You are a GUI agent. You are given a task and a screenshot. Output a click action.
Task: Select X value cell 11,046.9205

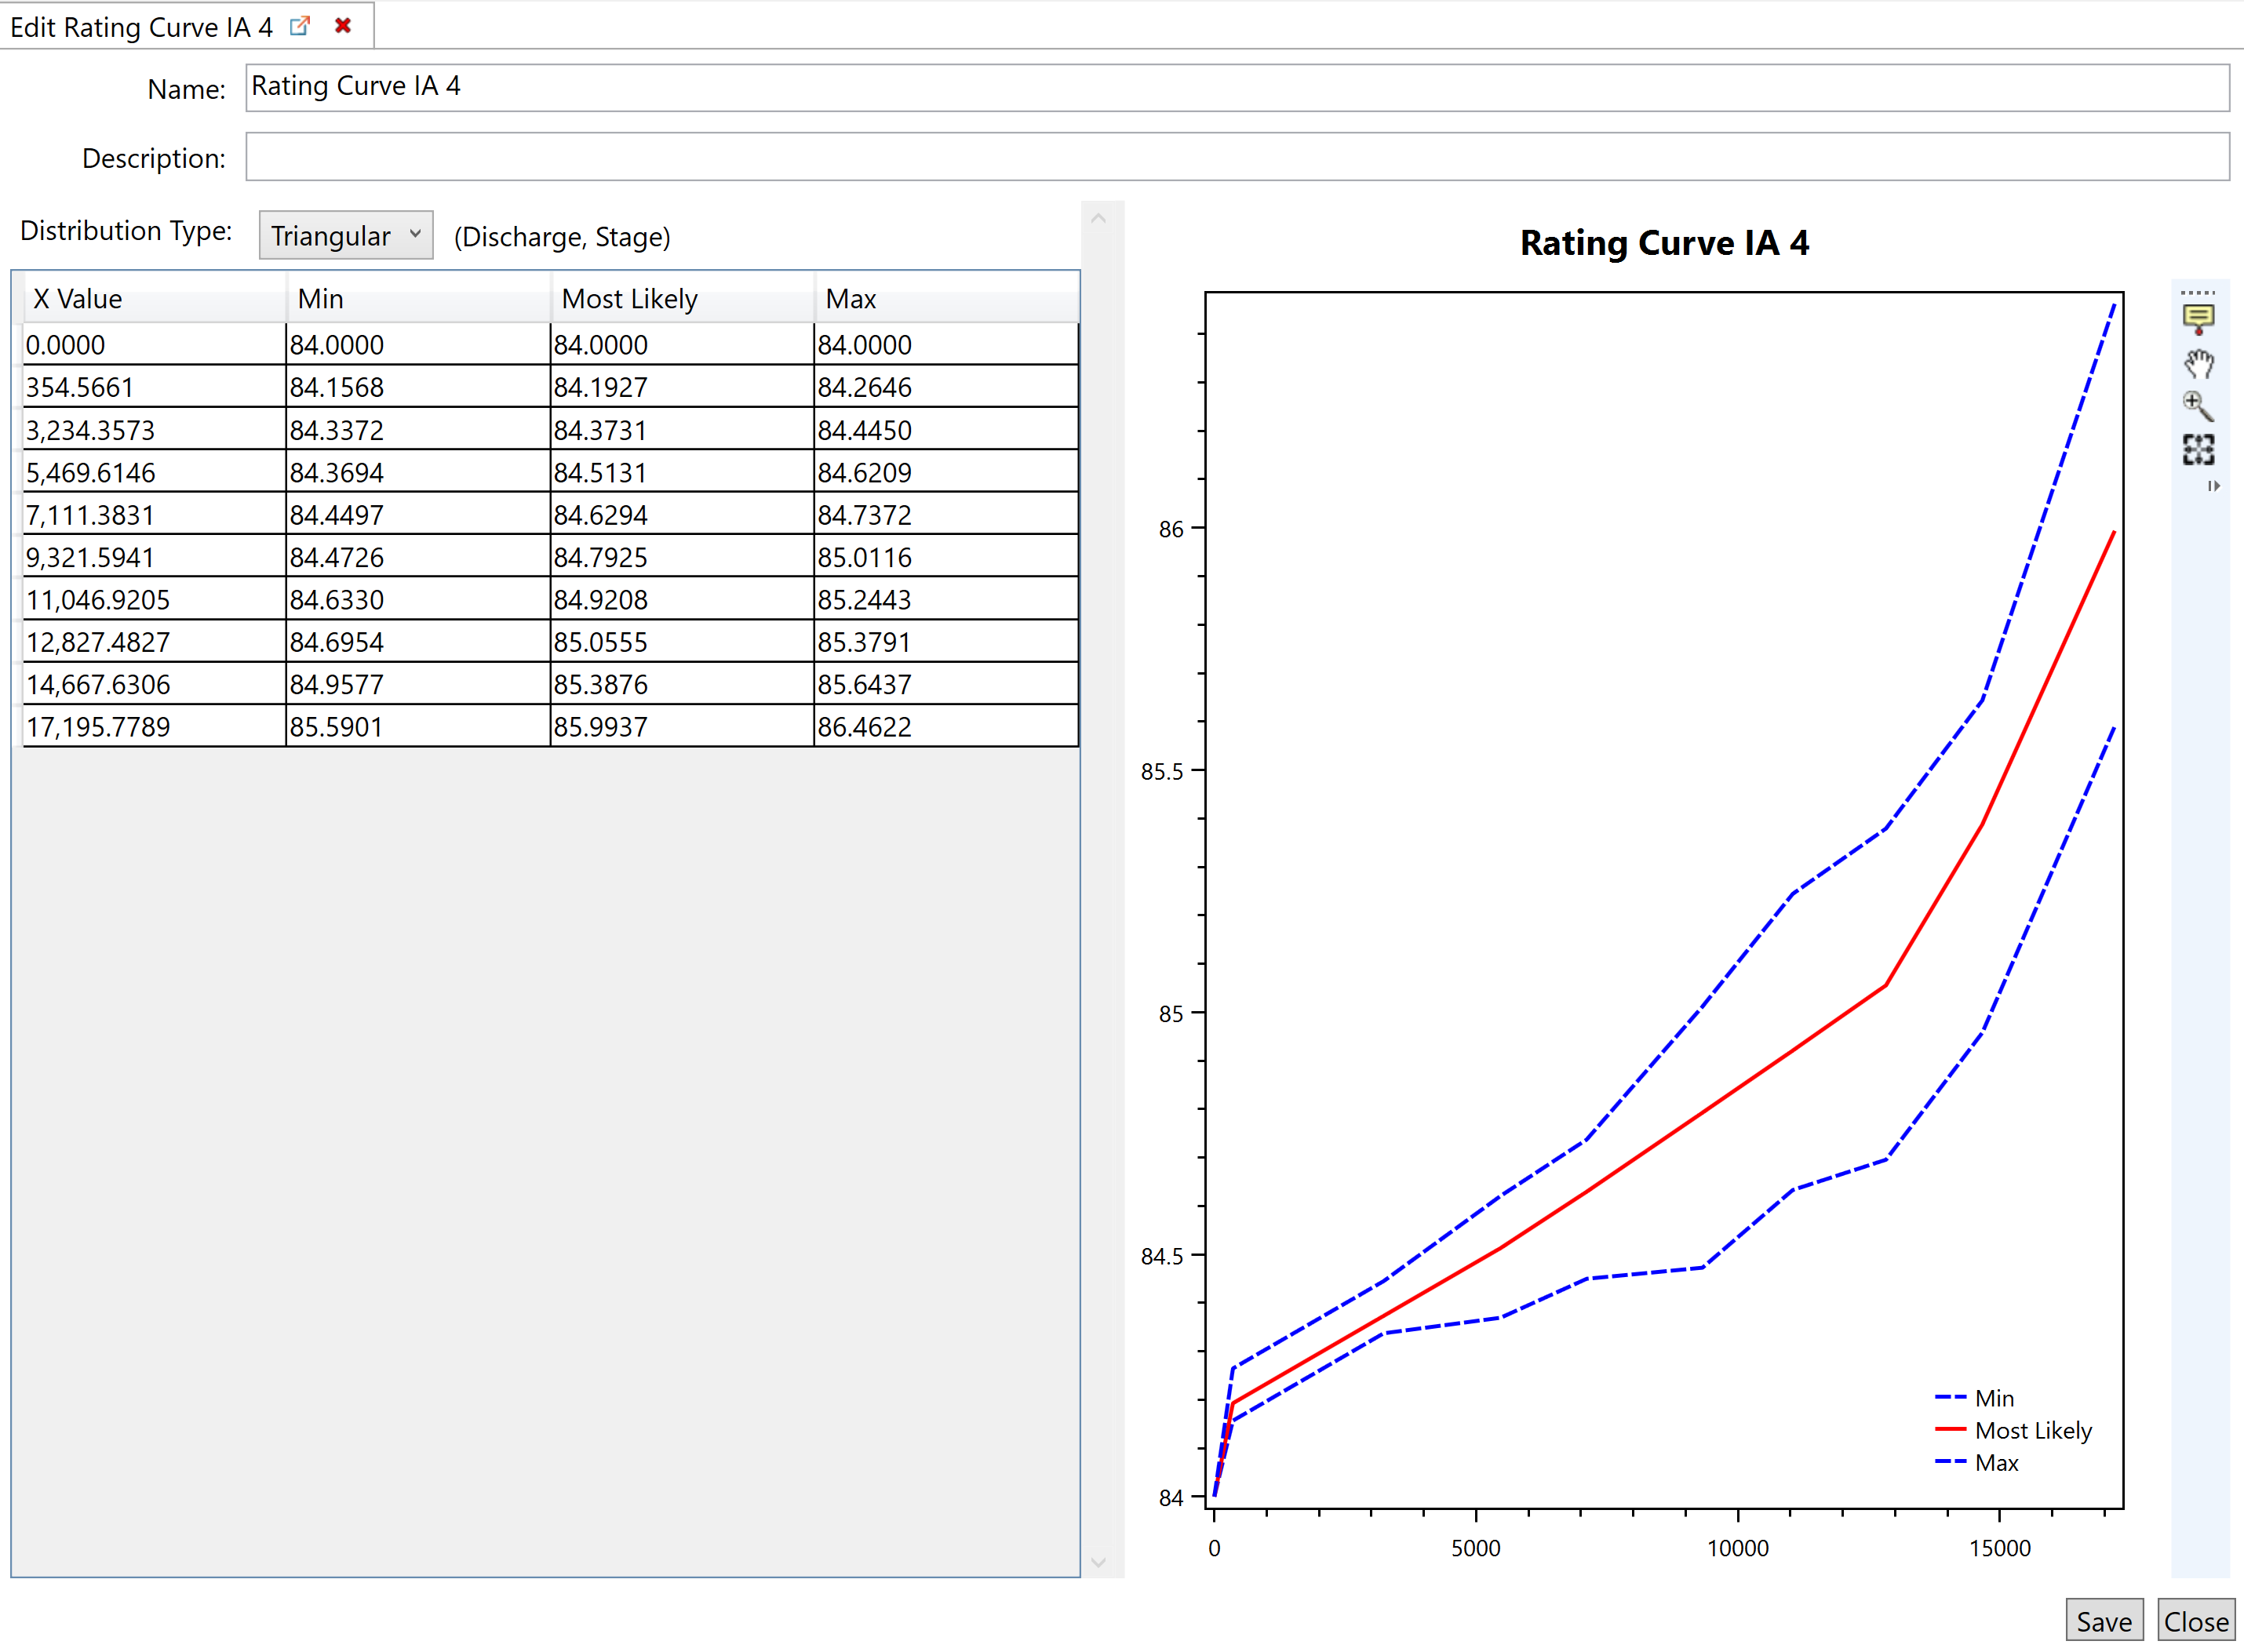[154, 600]
